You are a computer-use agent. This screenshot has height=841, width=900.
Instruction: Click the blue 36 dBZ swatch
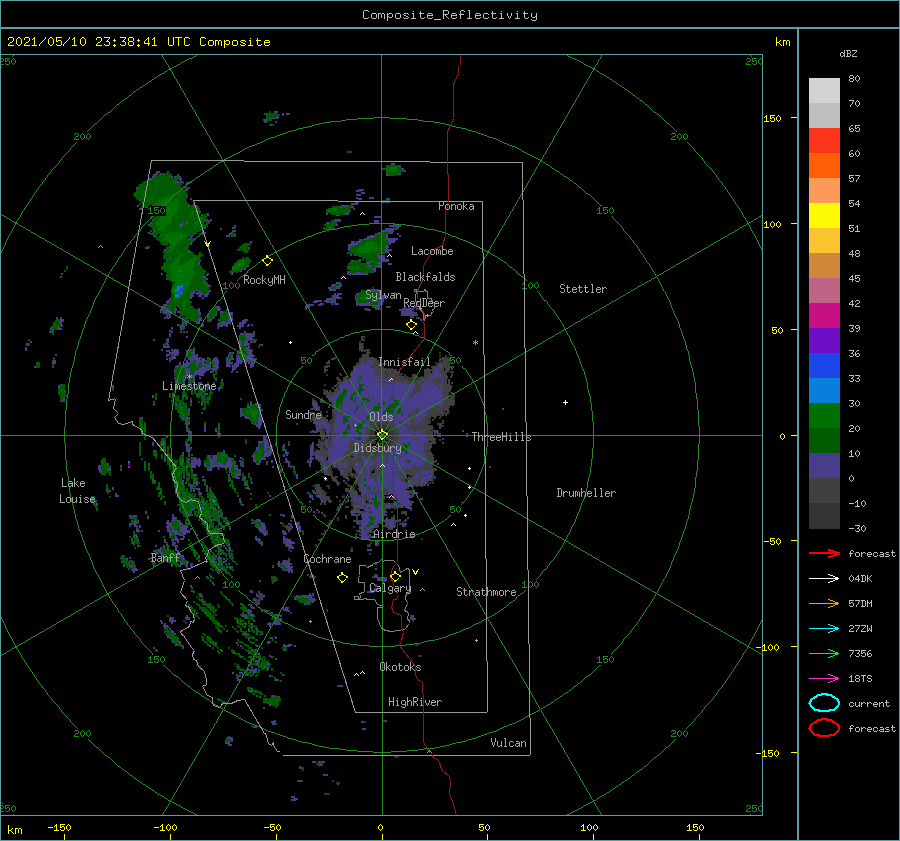click(824, 365)
